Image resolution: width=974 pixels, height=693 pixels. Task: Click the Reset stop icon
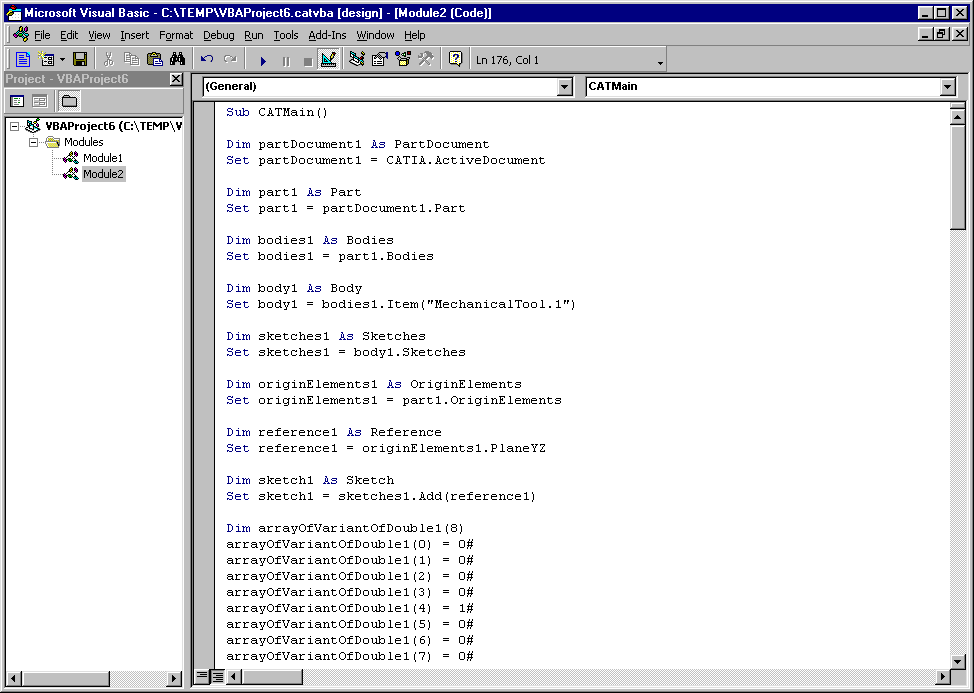pyautogui.click(x=307, y=61)
